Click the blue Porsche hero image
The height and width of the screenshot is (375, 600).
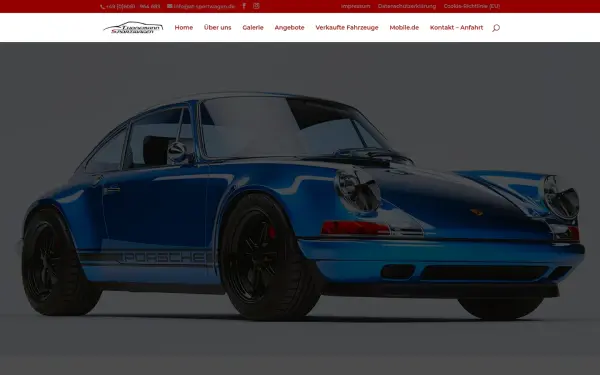300,209
